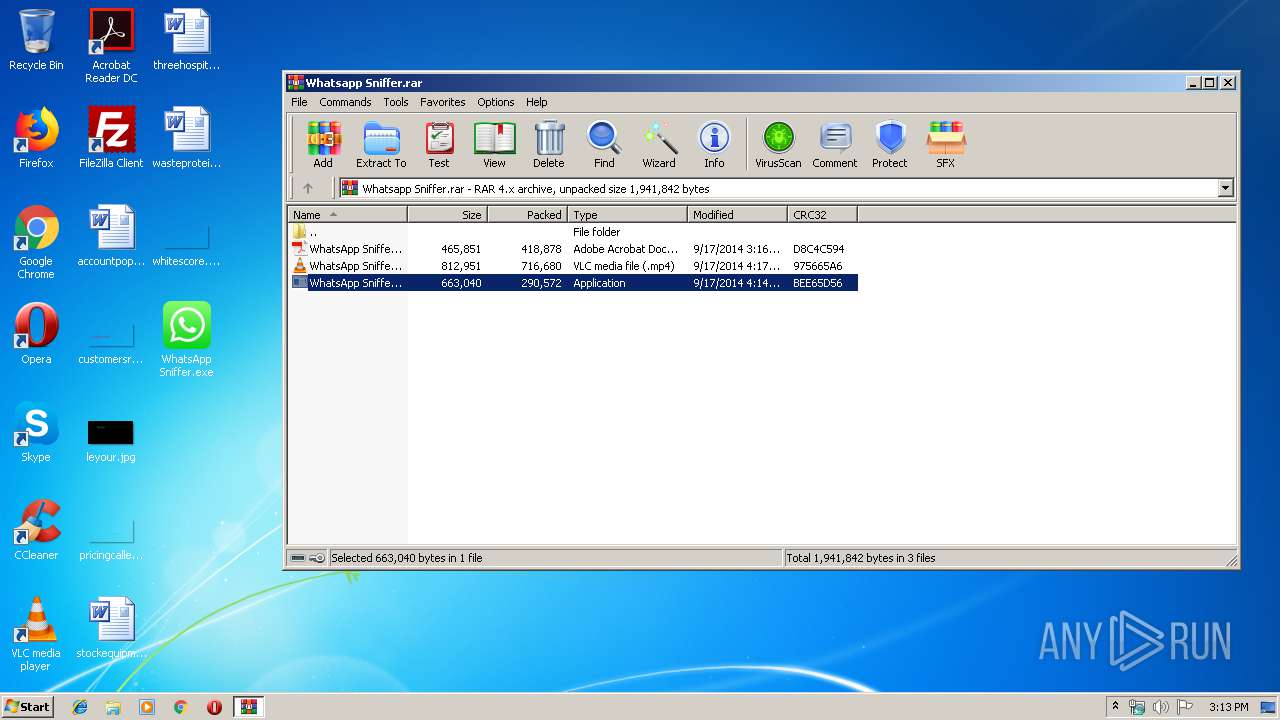Open the Commands menu

click(345, 102)
